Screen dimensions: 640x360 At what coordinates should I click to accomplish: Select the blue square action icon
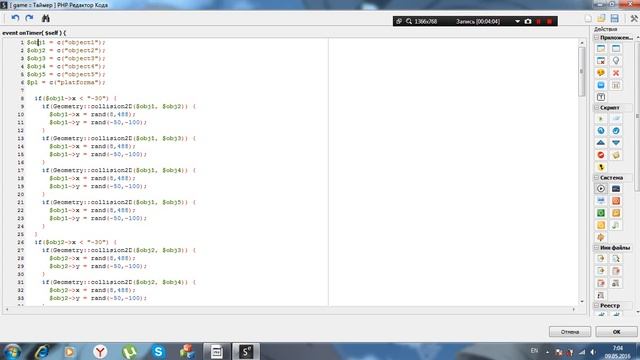coord(601,85)
